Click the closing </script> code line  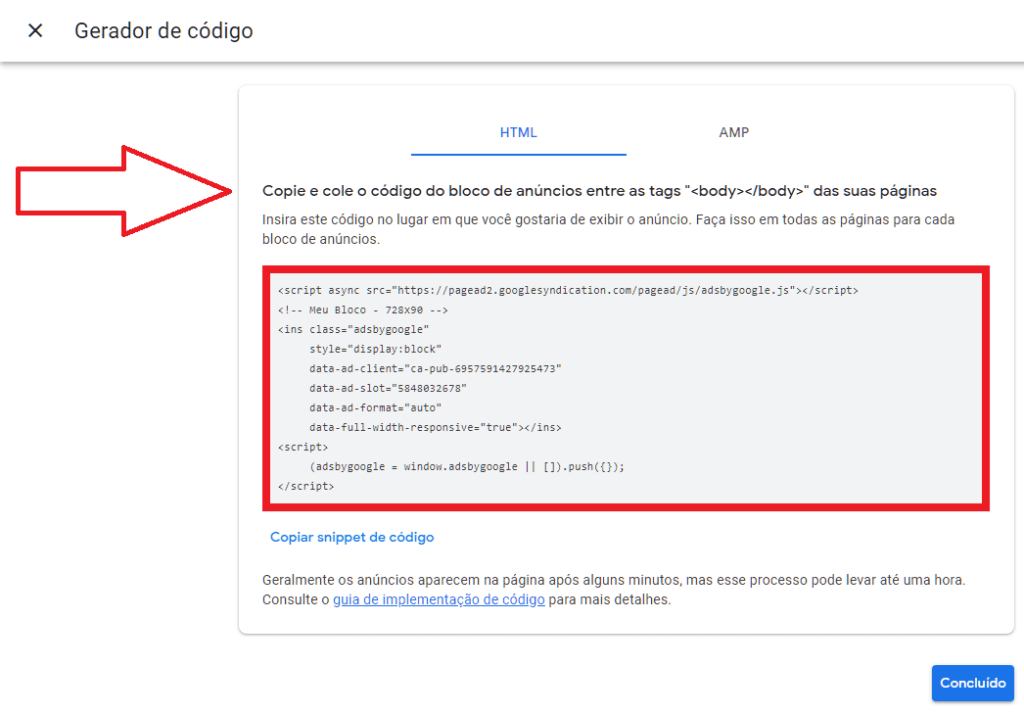tap(306, 486)
